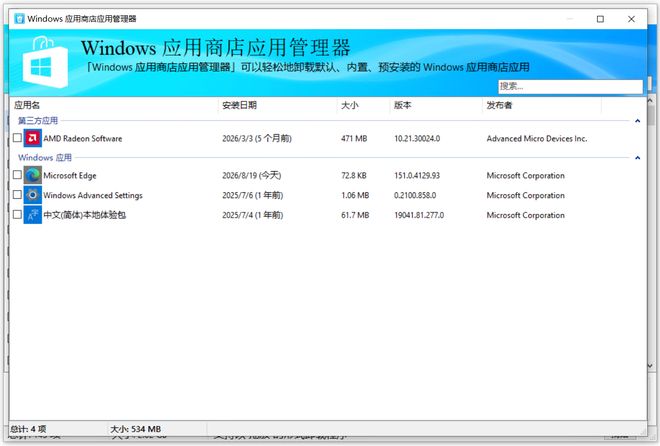This screenshot has height=446, width=660.
Task: Click the 总计: 4 项 status bar text
Action: point(28,429)
